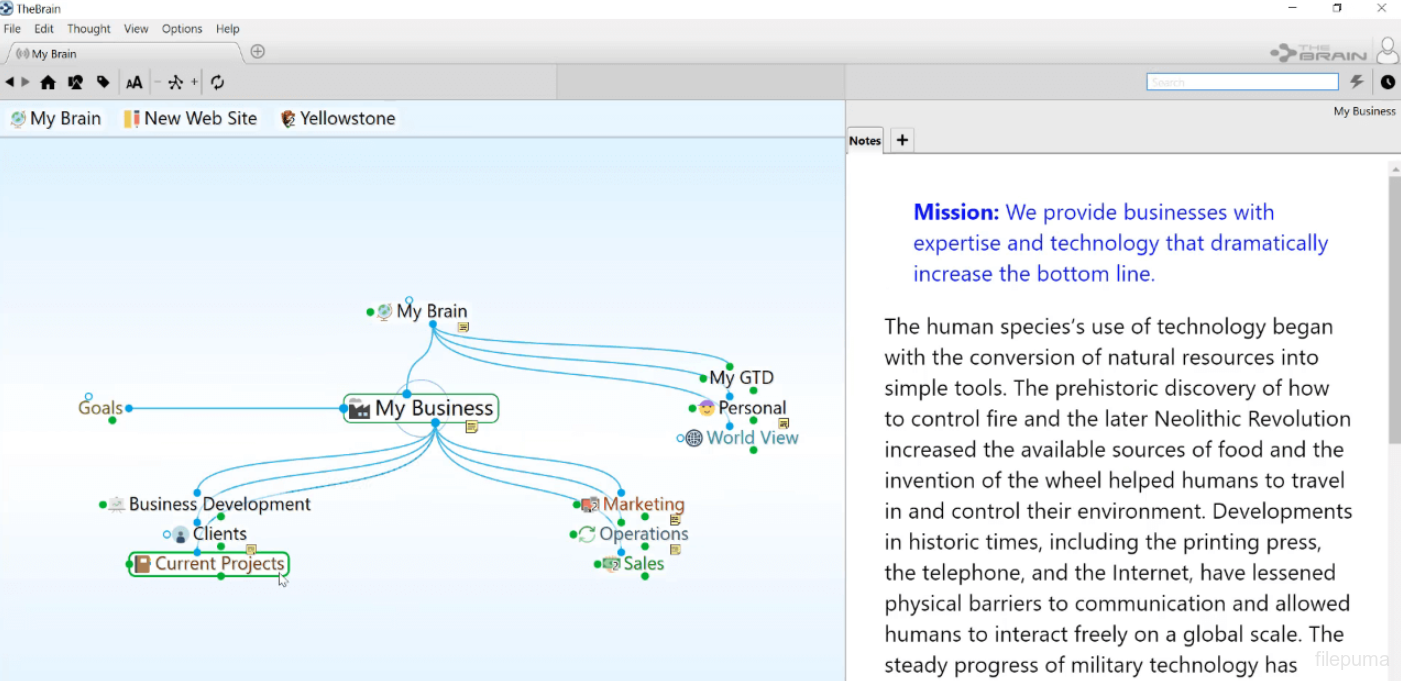Click the lightning bolt icon beside Search
Image resolution: width=1401 pixels, height=681 pixels.
[x=1357, y=82]
